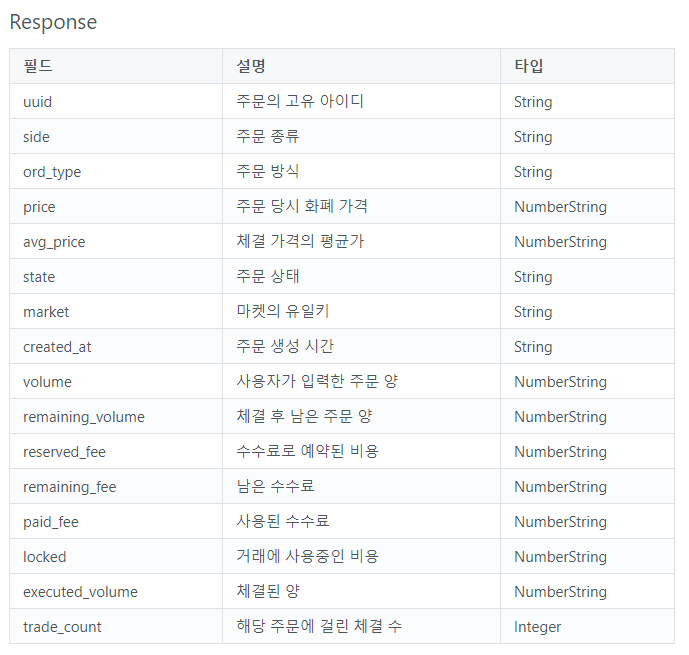689x655 pixels.
Task: Select description 주문 생성 시간
Action: click(x=285, y=346)
